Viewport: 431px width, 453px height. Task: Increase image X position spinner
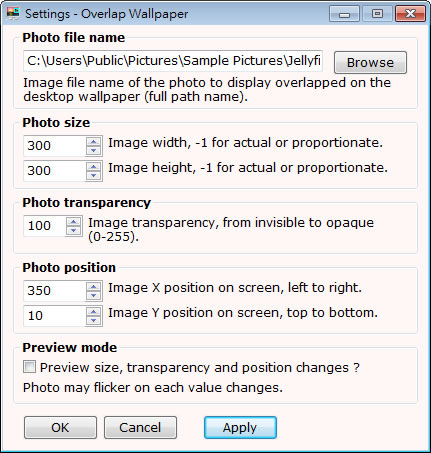tap(93, 286)
